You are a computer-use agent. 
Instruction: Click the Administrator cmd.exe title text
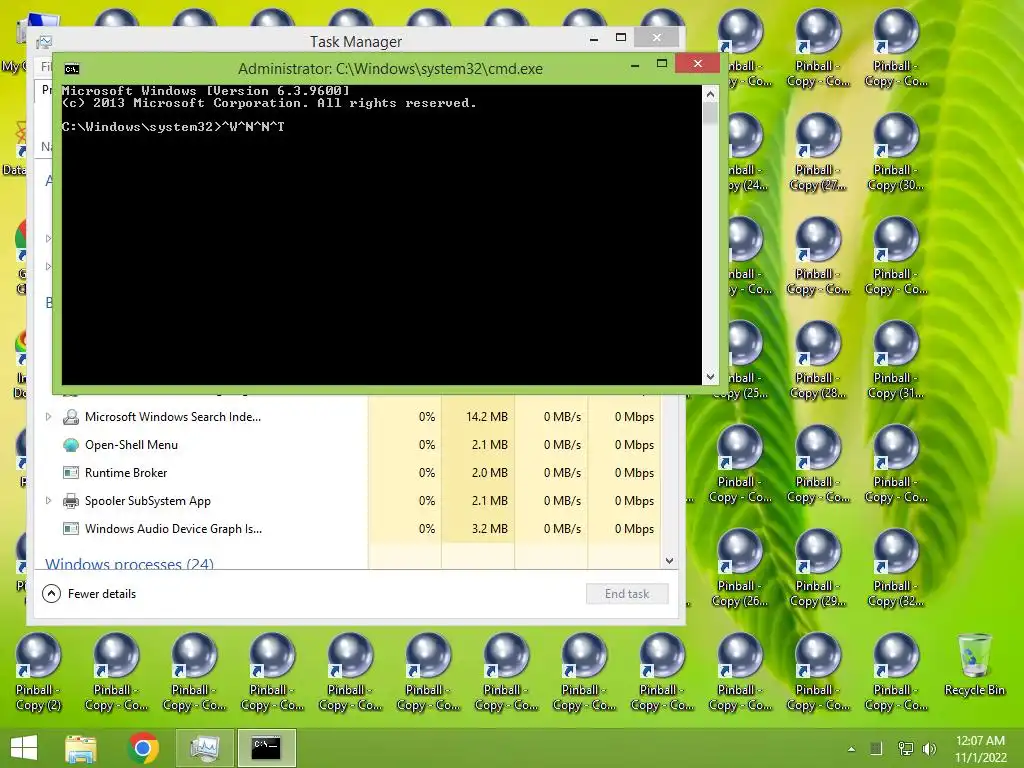tap(390, 69)
